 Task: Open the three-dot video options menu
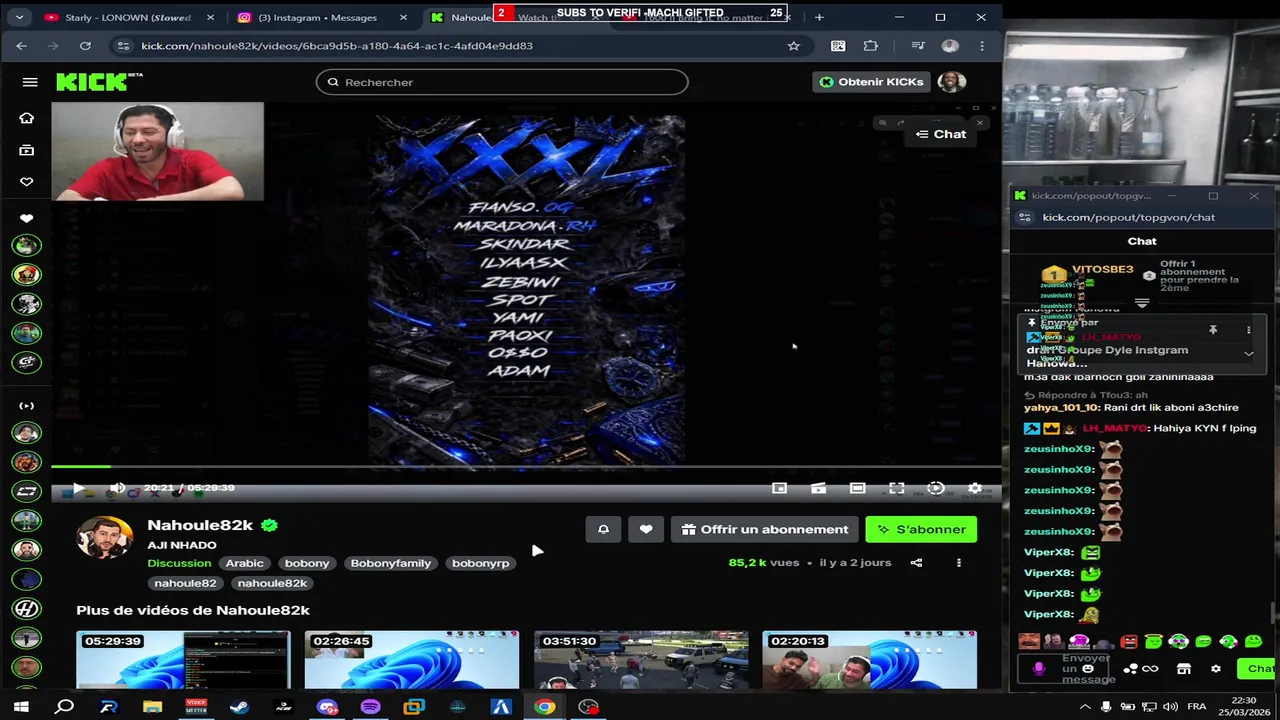point(958,563)
